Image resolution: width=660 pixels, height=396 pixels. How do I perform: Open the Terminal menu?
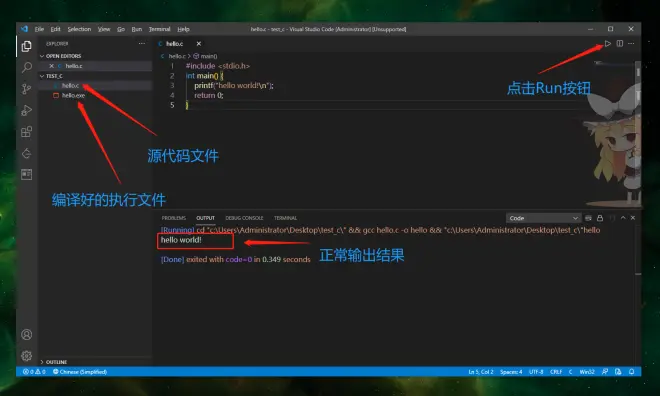[160, 29]
